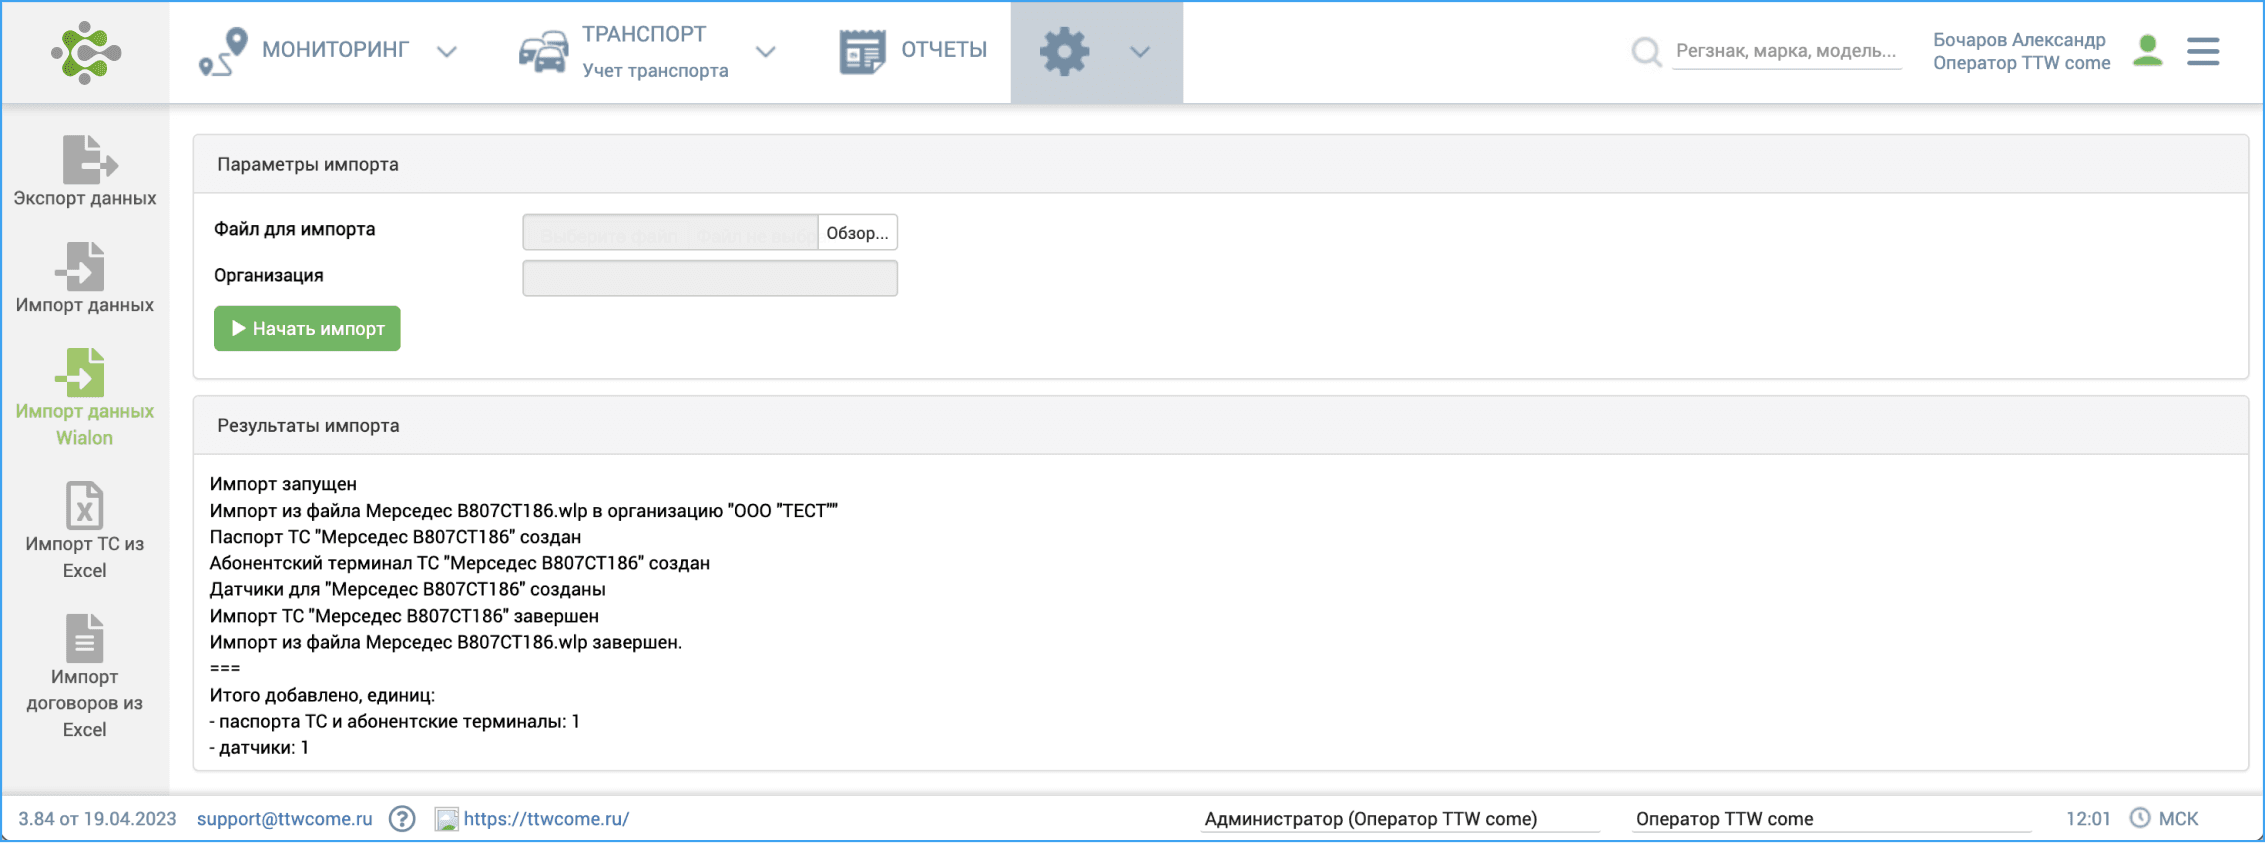
Task: Click the Результаты импорта panel header
Action: click(x=1220, y=425)
